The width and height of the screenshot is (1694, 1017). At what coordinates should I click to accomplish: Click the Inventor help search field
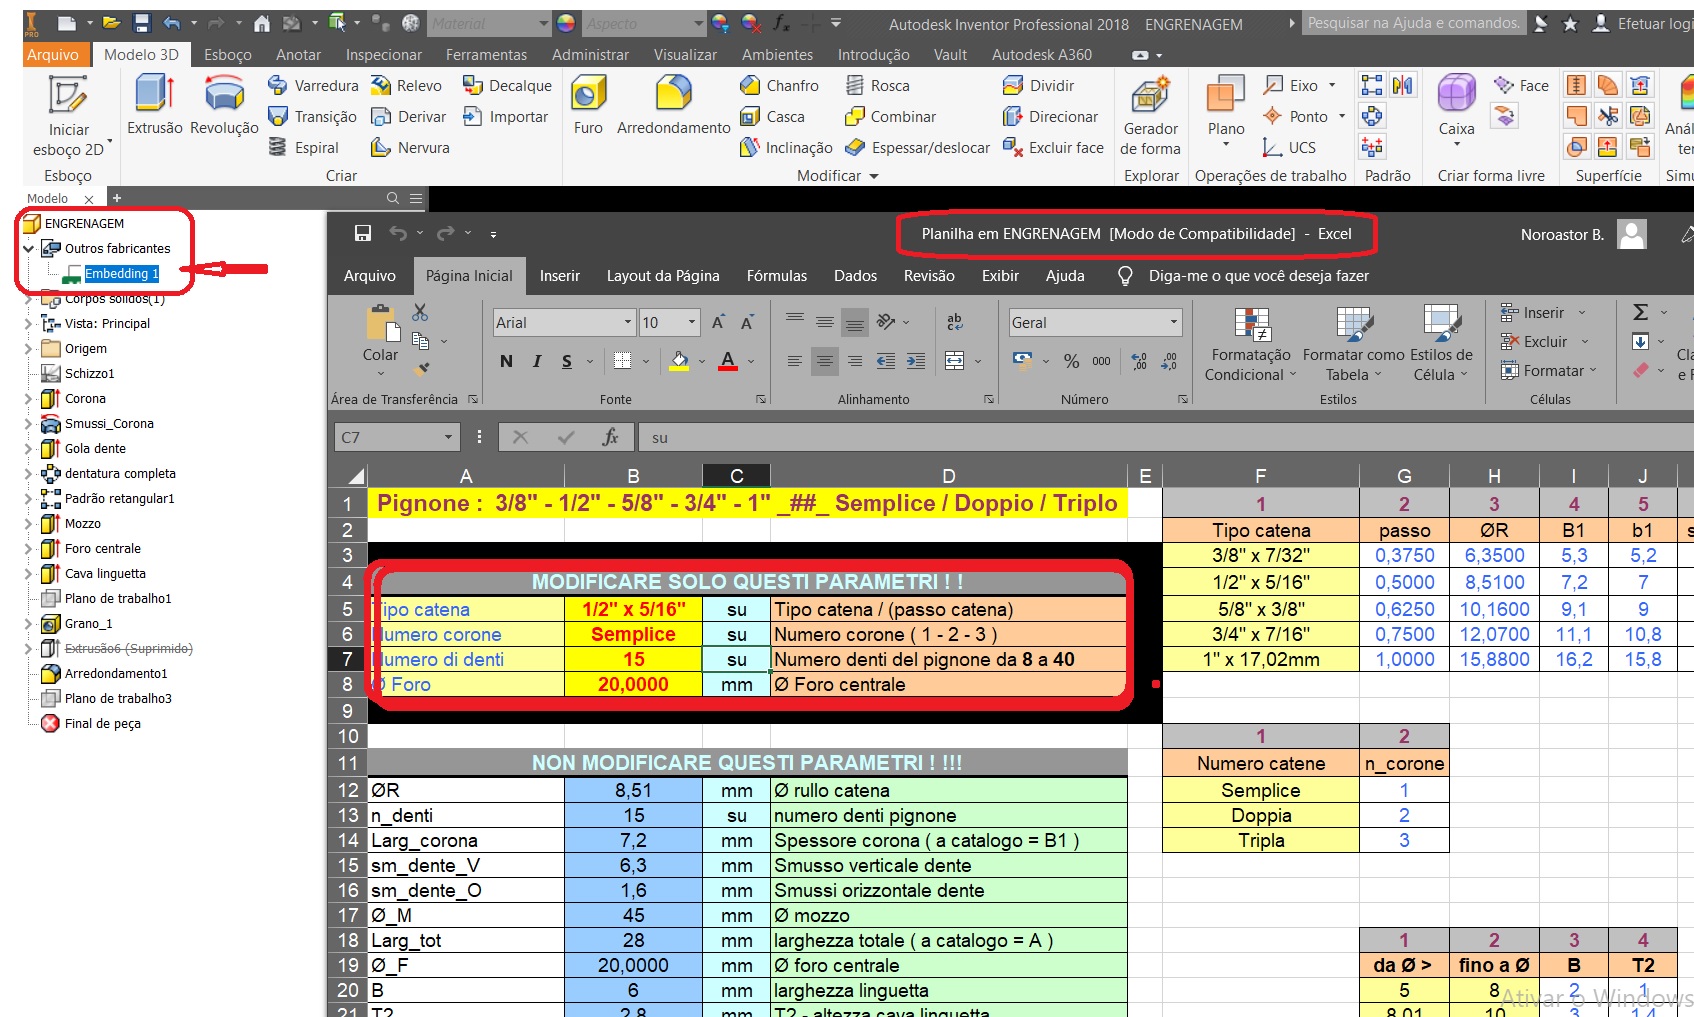coord(1413,23)
